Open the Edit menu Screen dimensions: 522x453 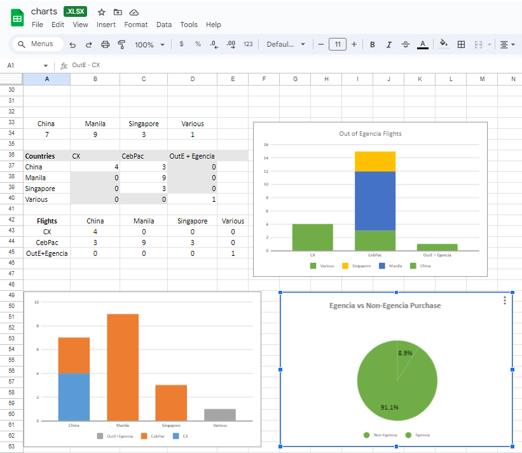58,25
